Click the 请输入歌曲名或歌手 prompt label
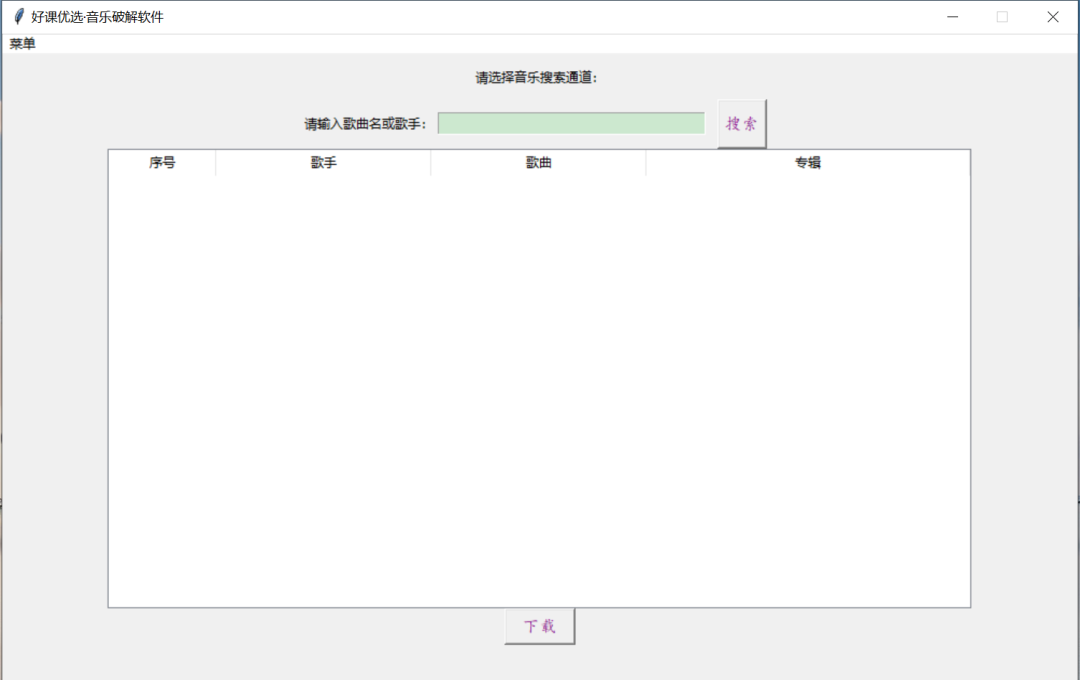Image resolution: width=1080 pixels, height=680 pixels. (x=365, y=122)
